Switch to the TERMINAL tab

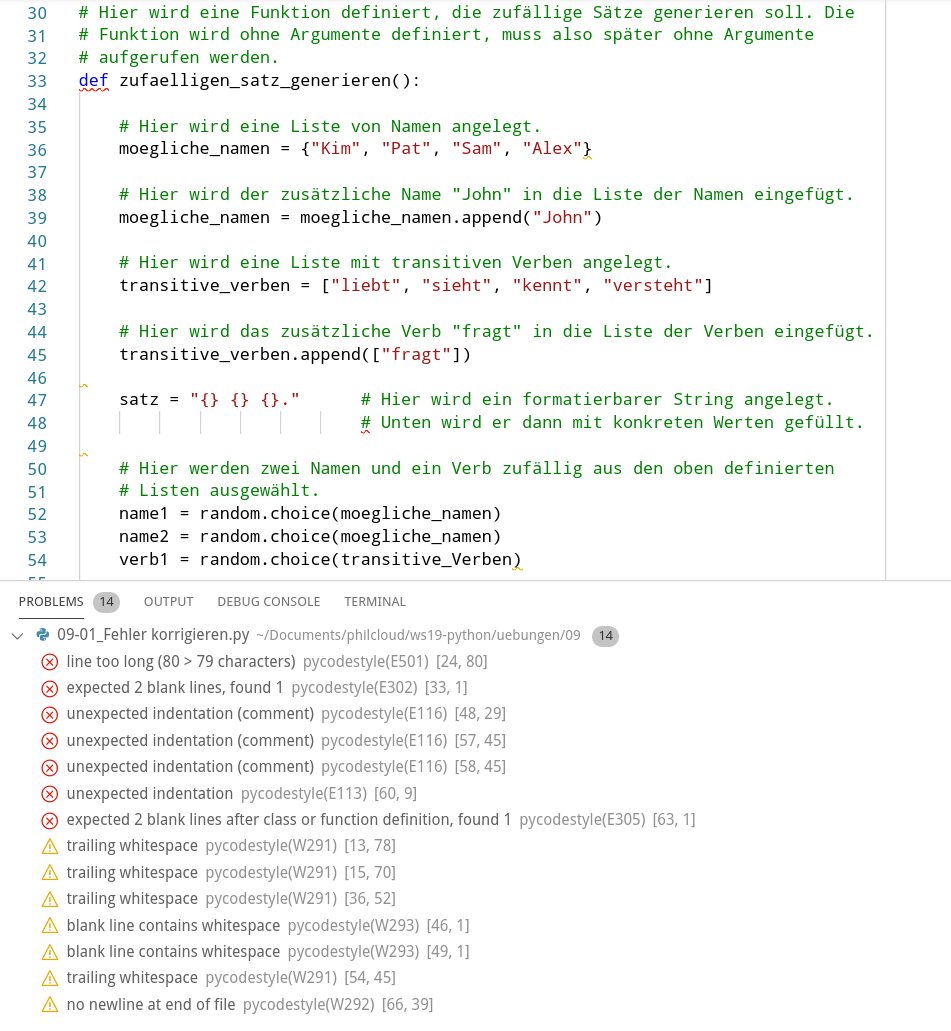coord(375,602)
